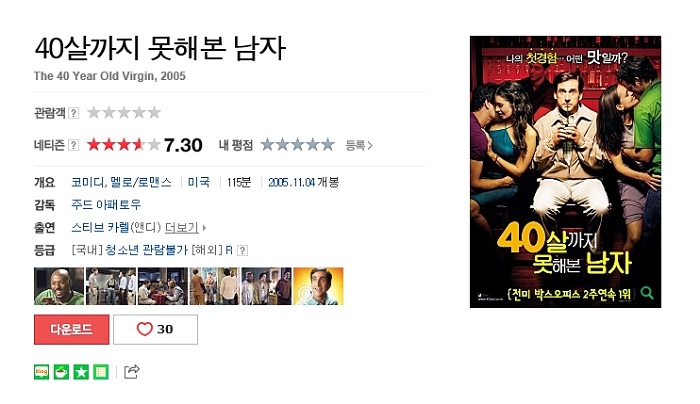This screenshot has width=700, height=404.
Task: Click the green memo share icon
Action: click(x=101, y=372)
